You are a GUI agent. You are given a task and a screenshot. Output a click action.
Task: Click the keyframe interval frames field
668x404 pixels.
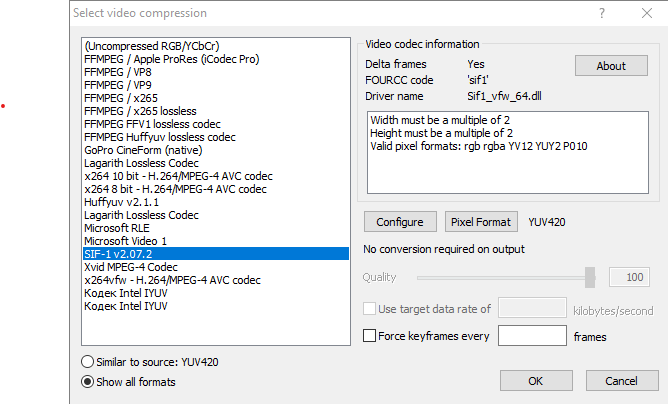click(x=531, y=336)
